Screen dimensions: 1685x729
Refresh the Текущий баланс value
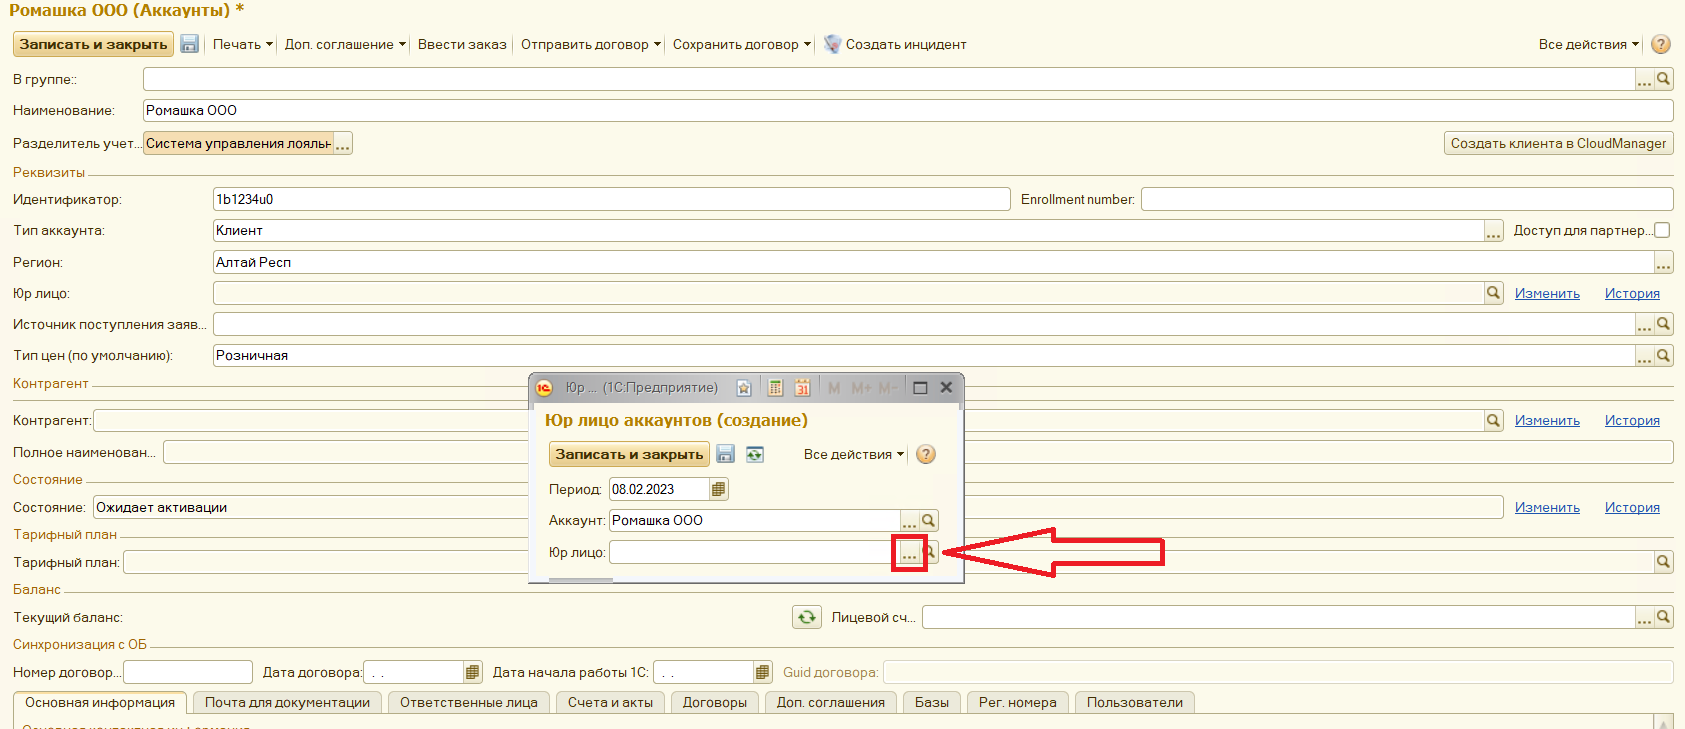(x=807, y=617)
